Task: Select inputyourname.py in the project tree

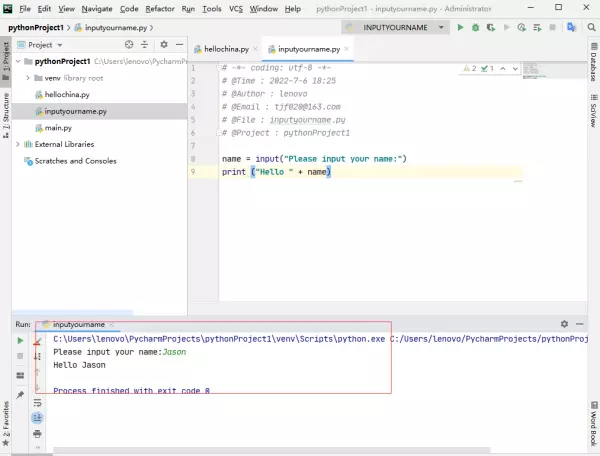Action: point(75,111)
